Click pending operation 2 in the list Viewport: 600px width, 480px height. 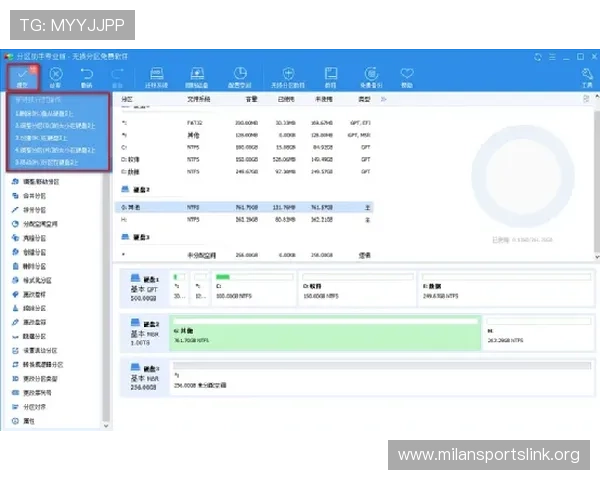55,126
